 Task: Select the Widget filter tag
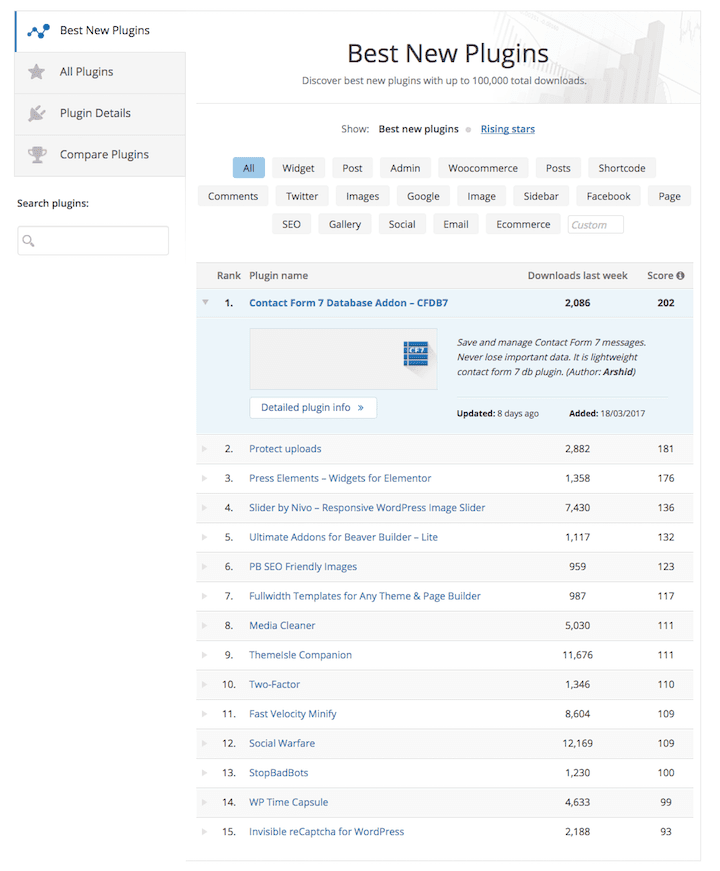tap(298, 168)
